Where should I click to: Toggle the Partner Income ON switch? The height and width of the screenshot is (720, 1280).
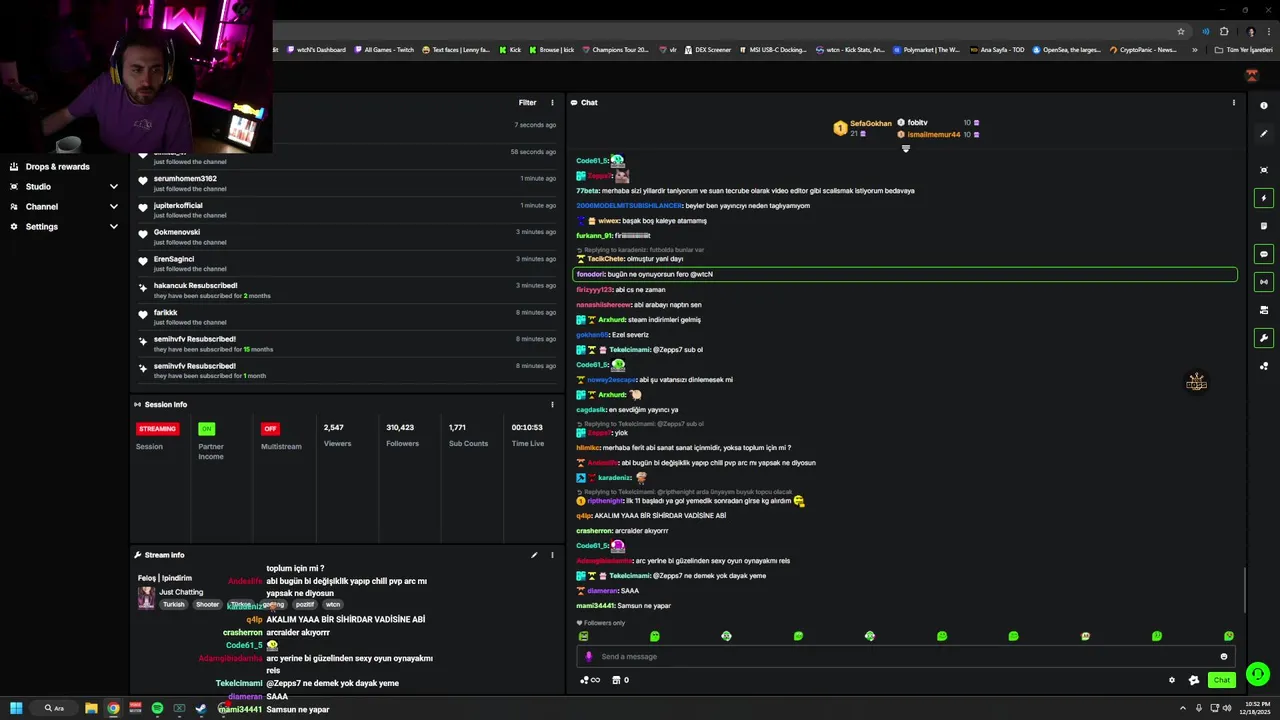(206, 428)
